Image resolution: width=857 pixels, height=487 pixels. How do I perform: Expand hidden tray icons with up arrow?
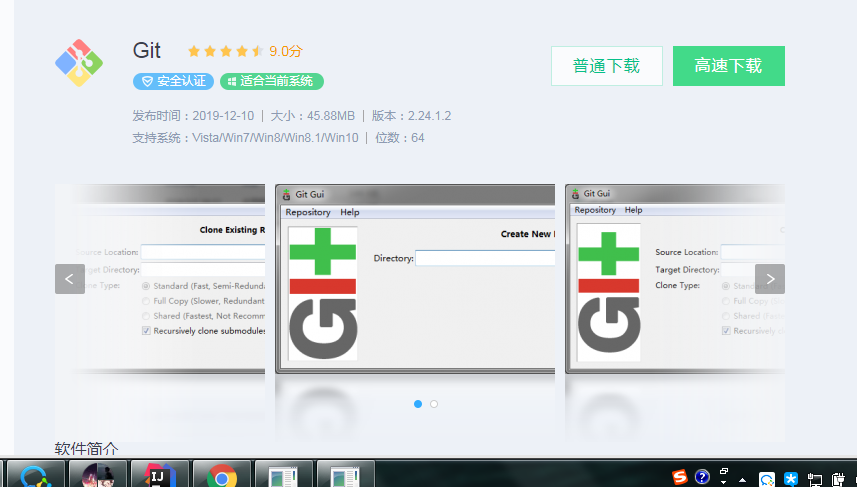coord(742,480)
